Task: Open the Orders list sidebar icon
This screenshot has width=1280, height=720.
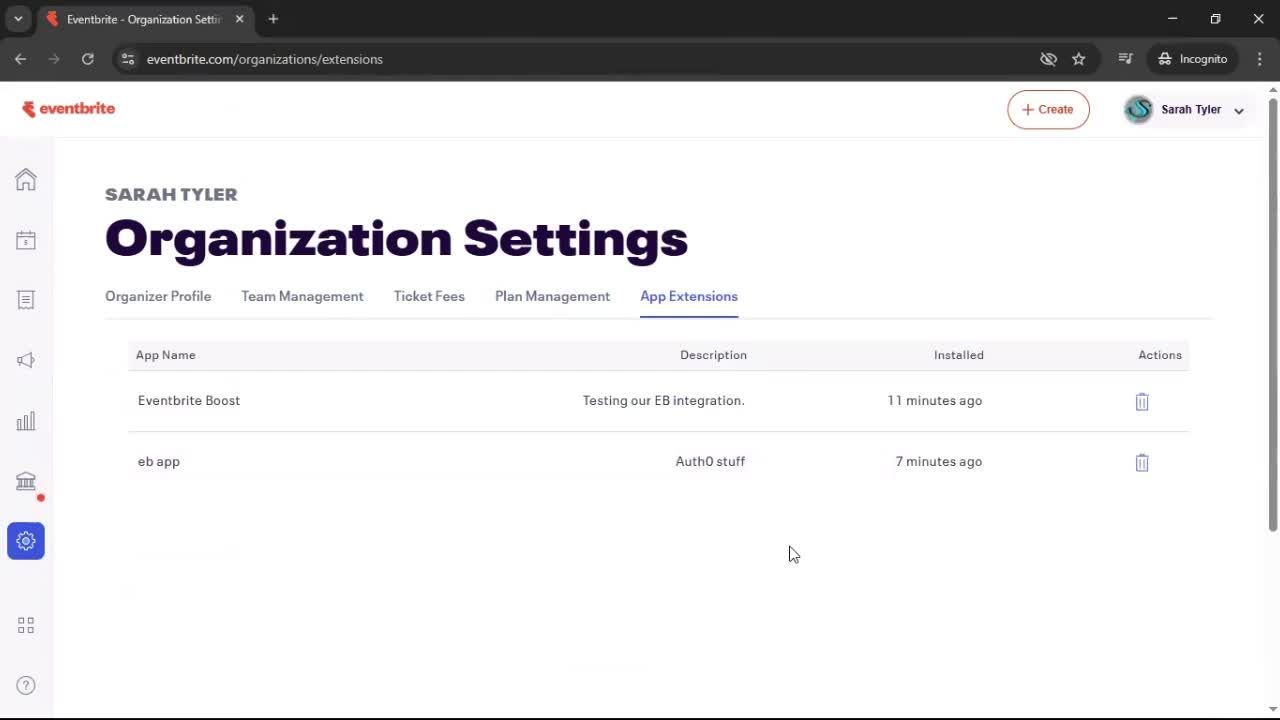Action: tap(26, 300)
